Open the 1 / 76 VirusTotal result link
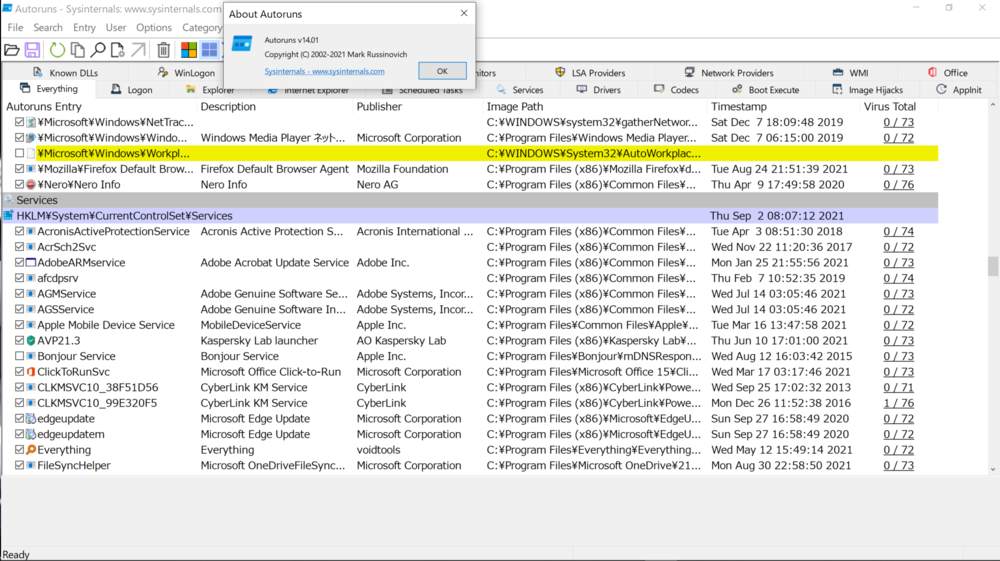Screen dimensions: 1000x561 tap(898, 403)
